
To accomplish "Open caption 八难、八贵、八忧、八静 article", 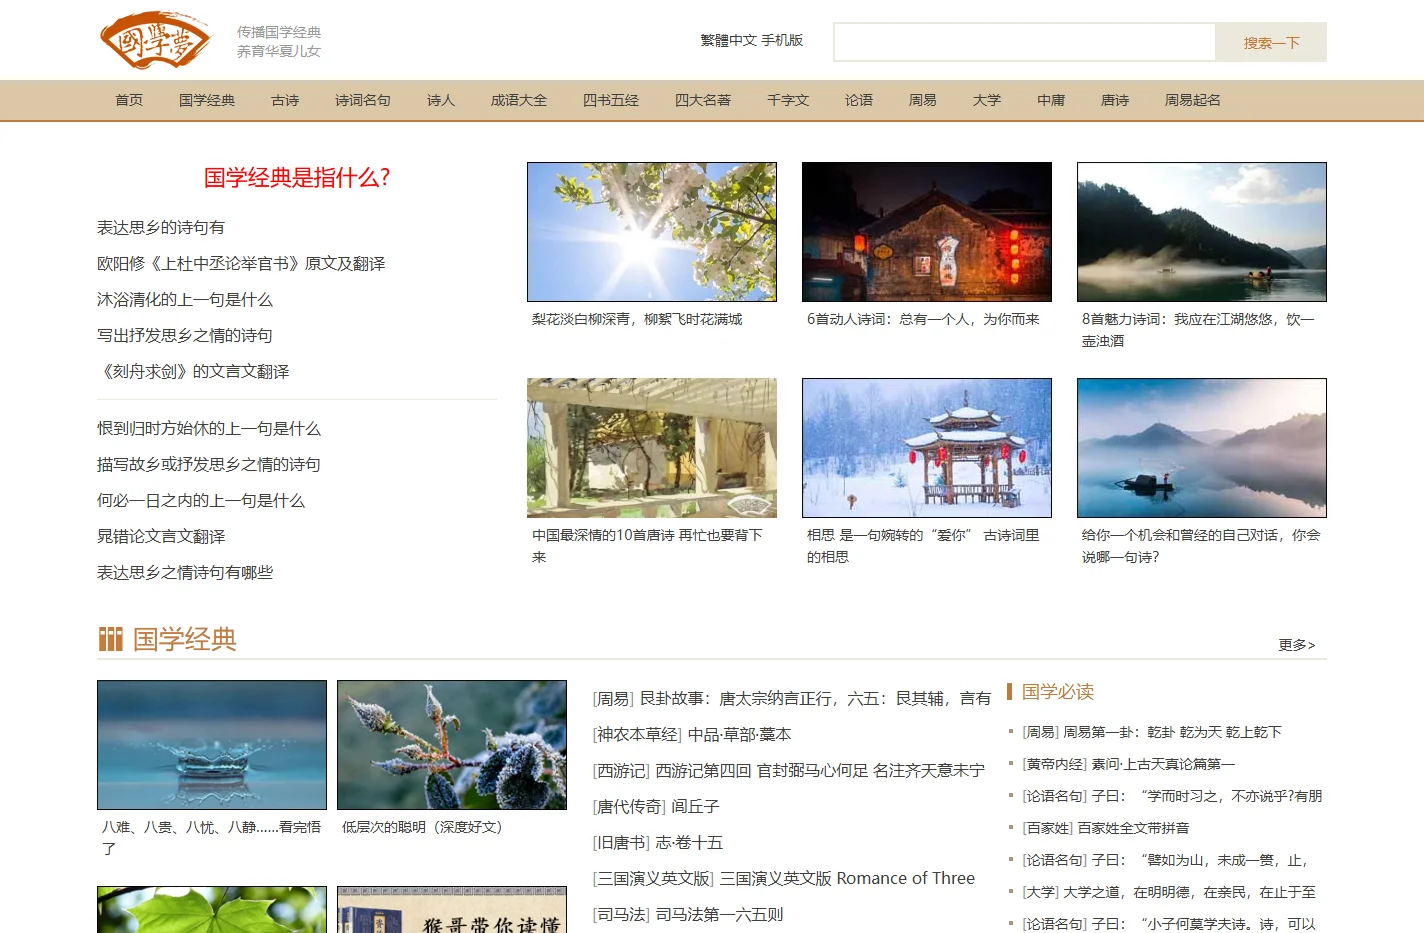I will (x=211, y=838).
